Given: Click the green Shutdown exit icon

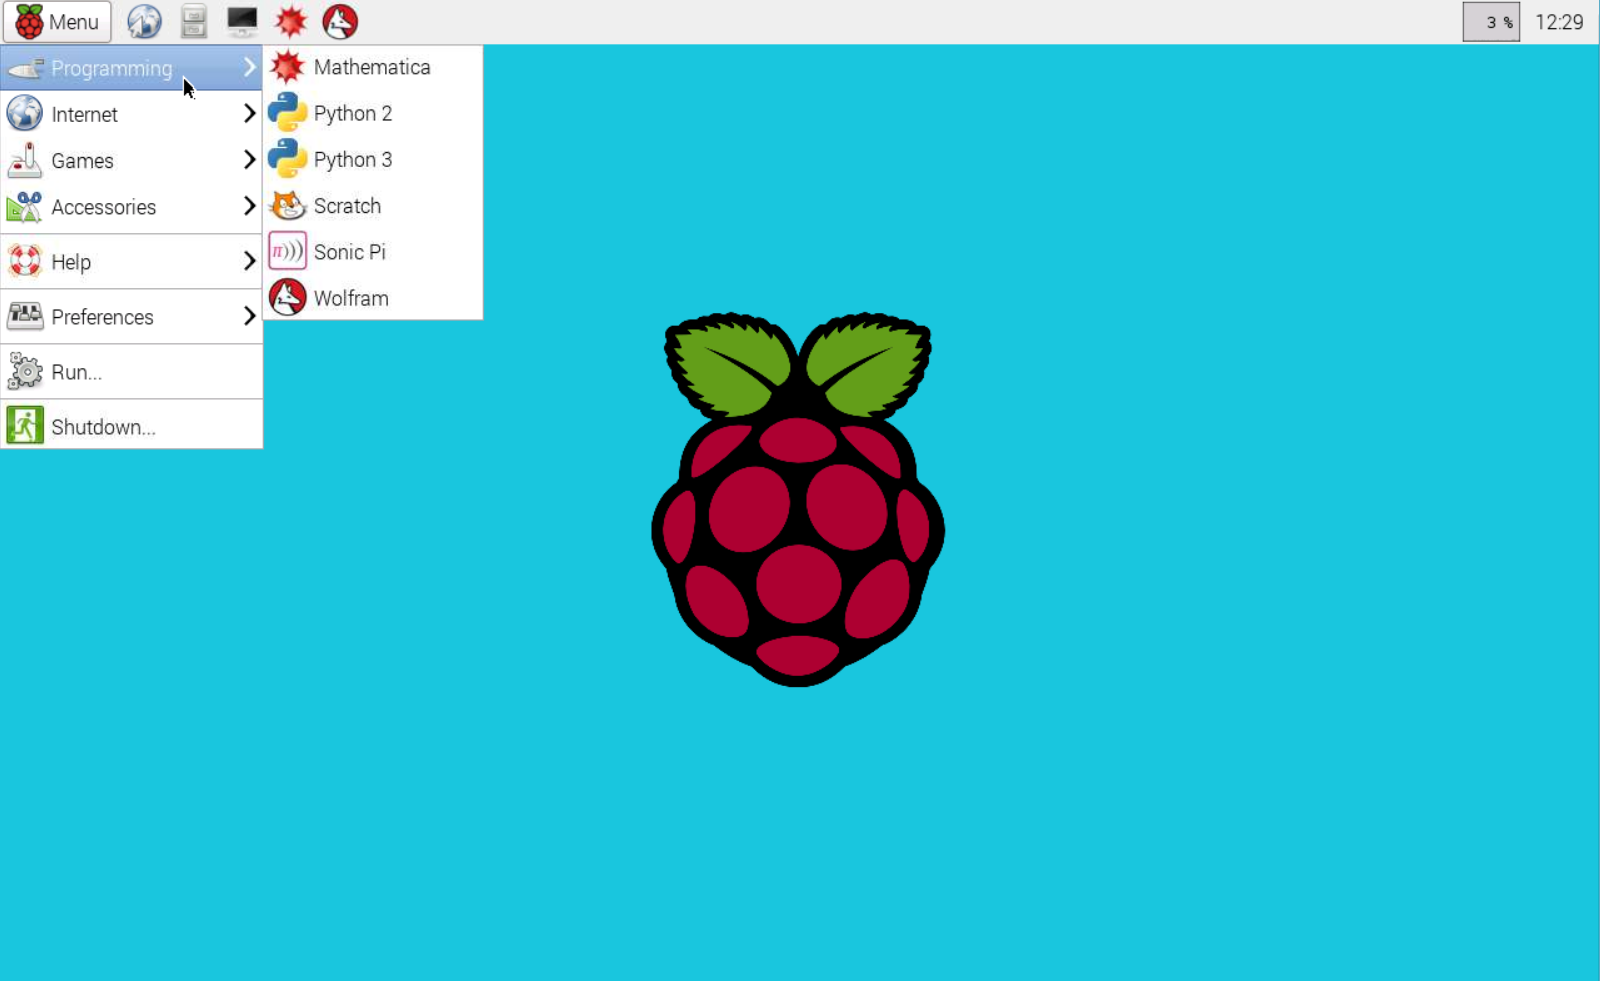Looking at the screenshot, I should pyautogui.click(x=25, y=427).
